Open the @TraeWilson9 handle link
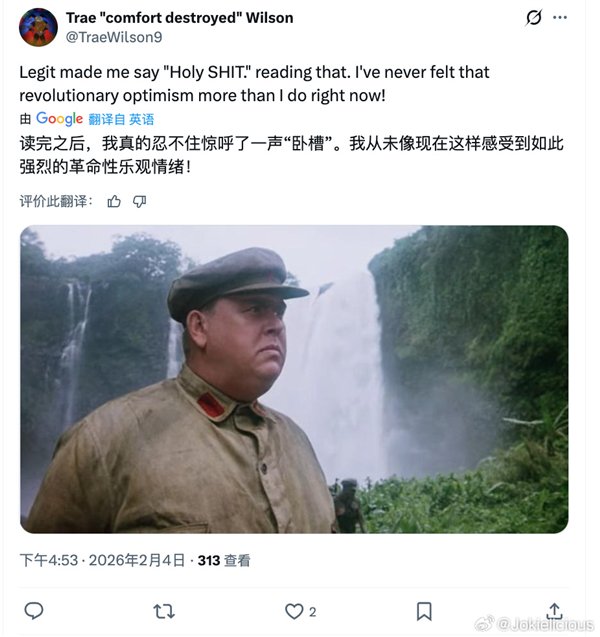The height and width of the screenshot is (637, 600). [114, 37]
